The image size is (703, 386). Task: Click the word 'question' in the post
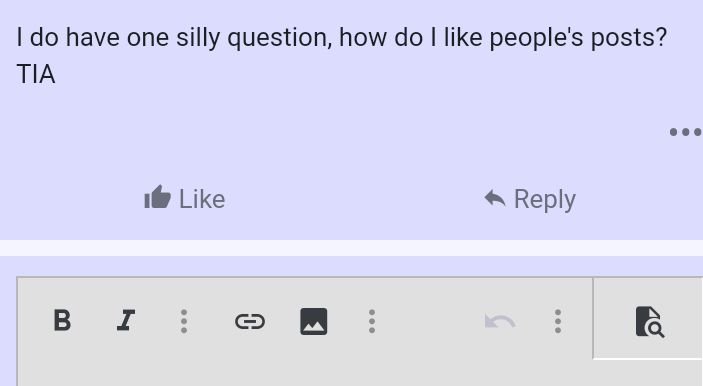click(x=280, y=38)
